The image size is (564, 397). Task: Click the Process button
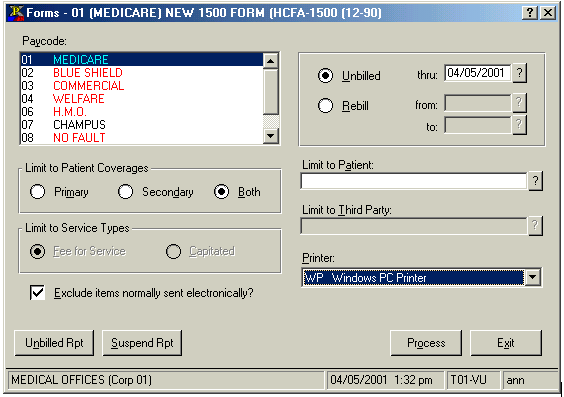(426, 343)
